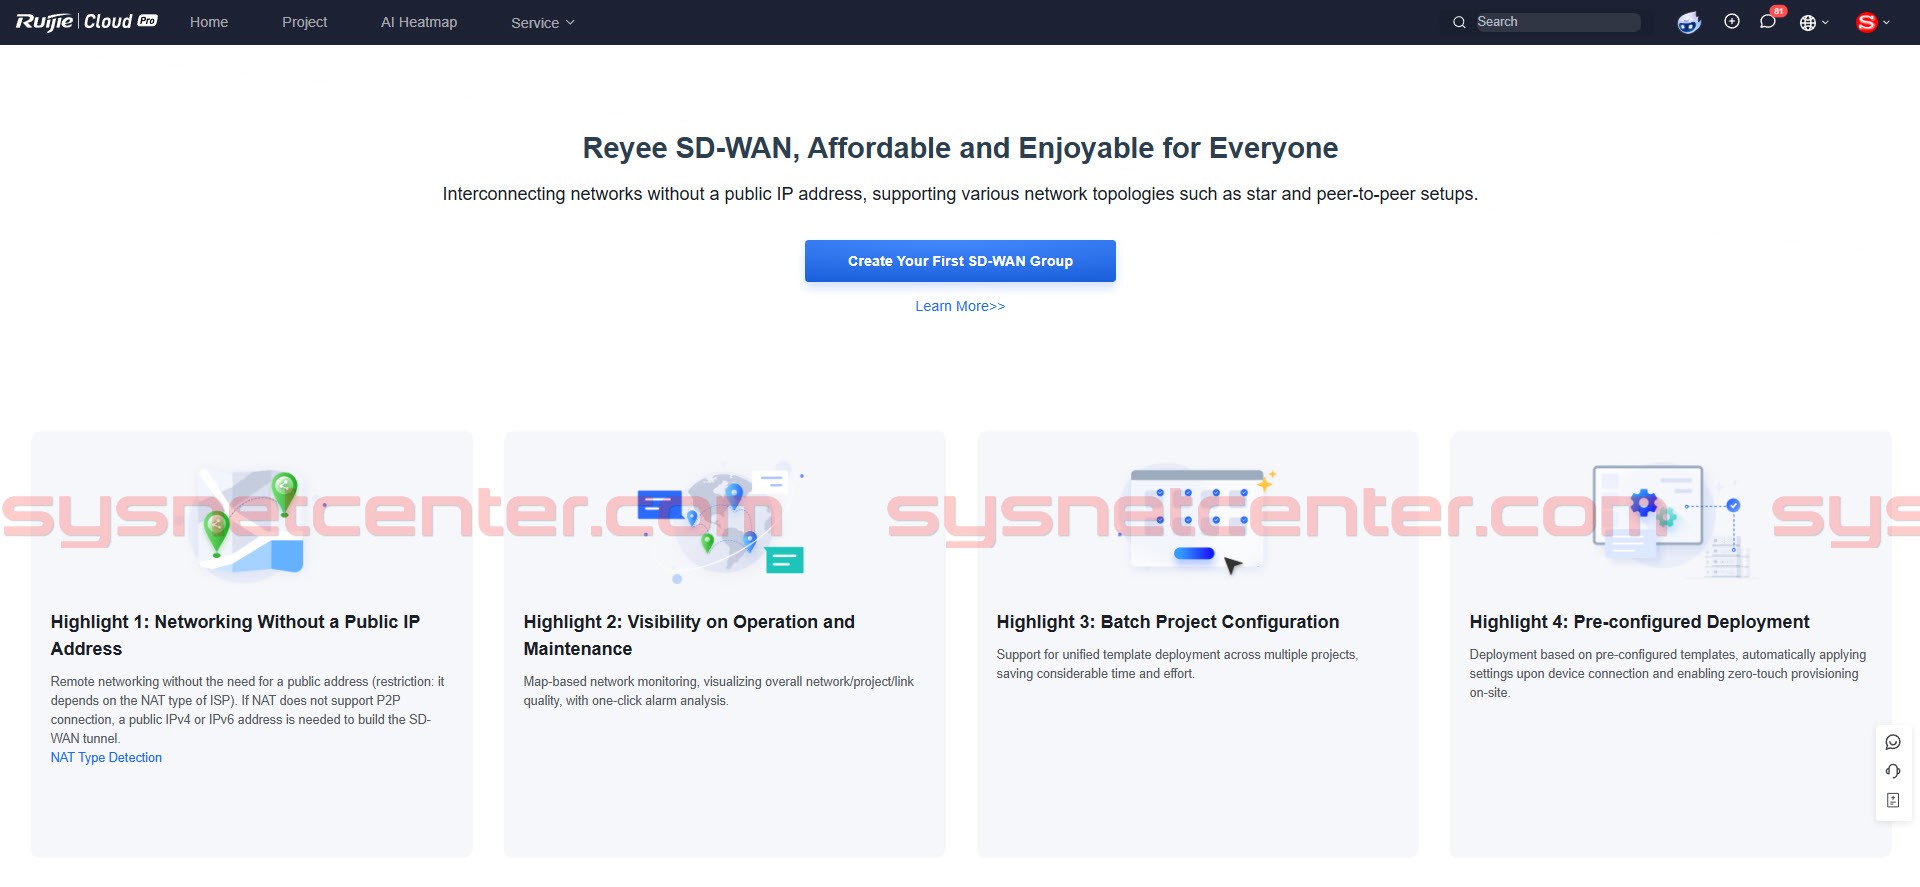Click 'Deployment based on pre-configured templates' description
The width and height of the screenshot is (1920, 887).
tap(1667, 673)
